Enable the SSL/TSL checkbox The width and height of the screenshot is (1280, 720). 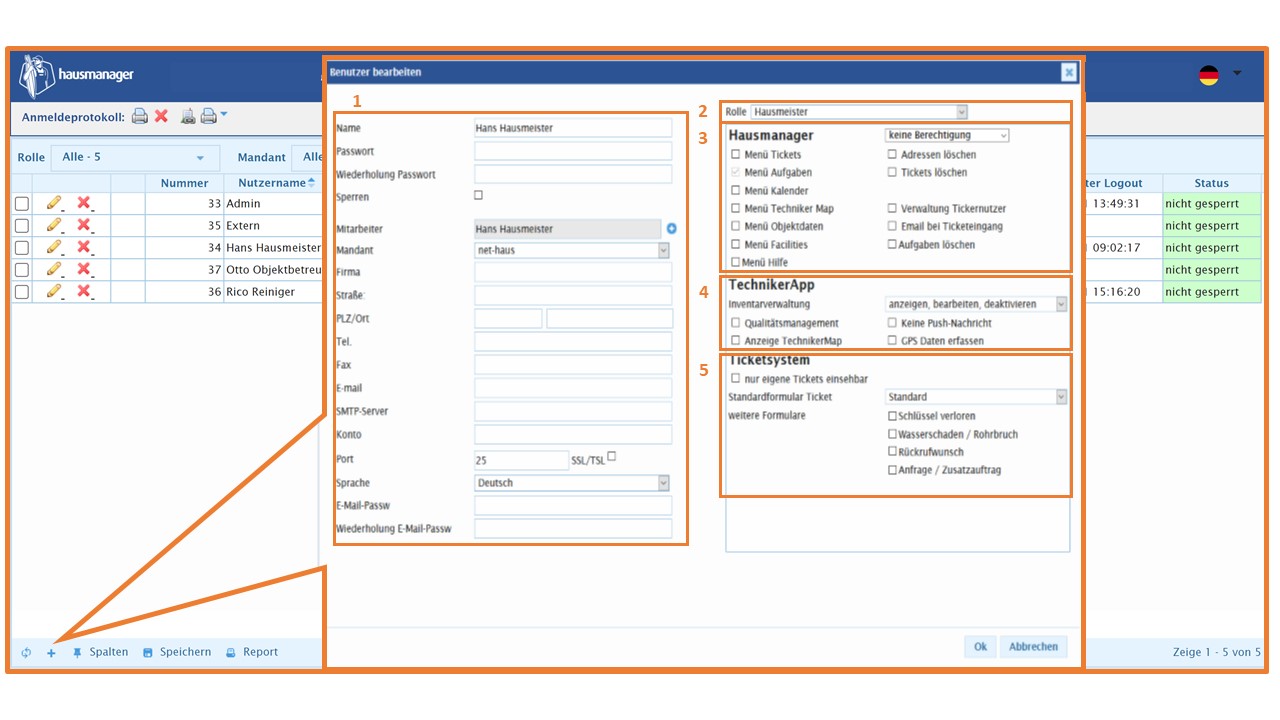612,457
